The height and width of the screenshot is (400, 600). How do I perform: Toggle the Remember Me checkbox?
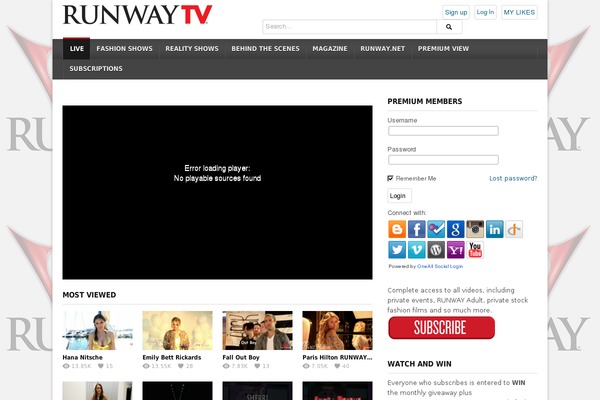(x=390, y=178)
